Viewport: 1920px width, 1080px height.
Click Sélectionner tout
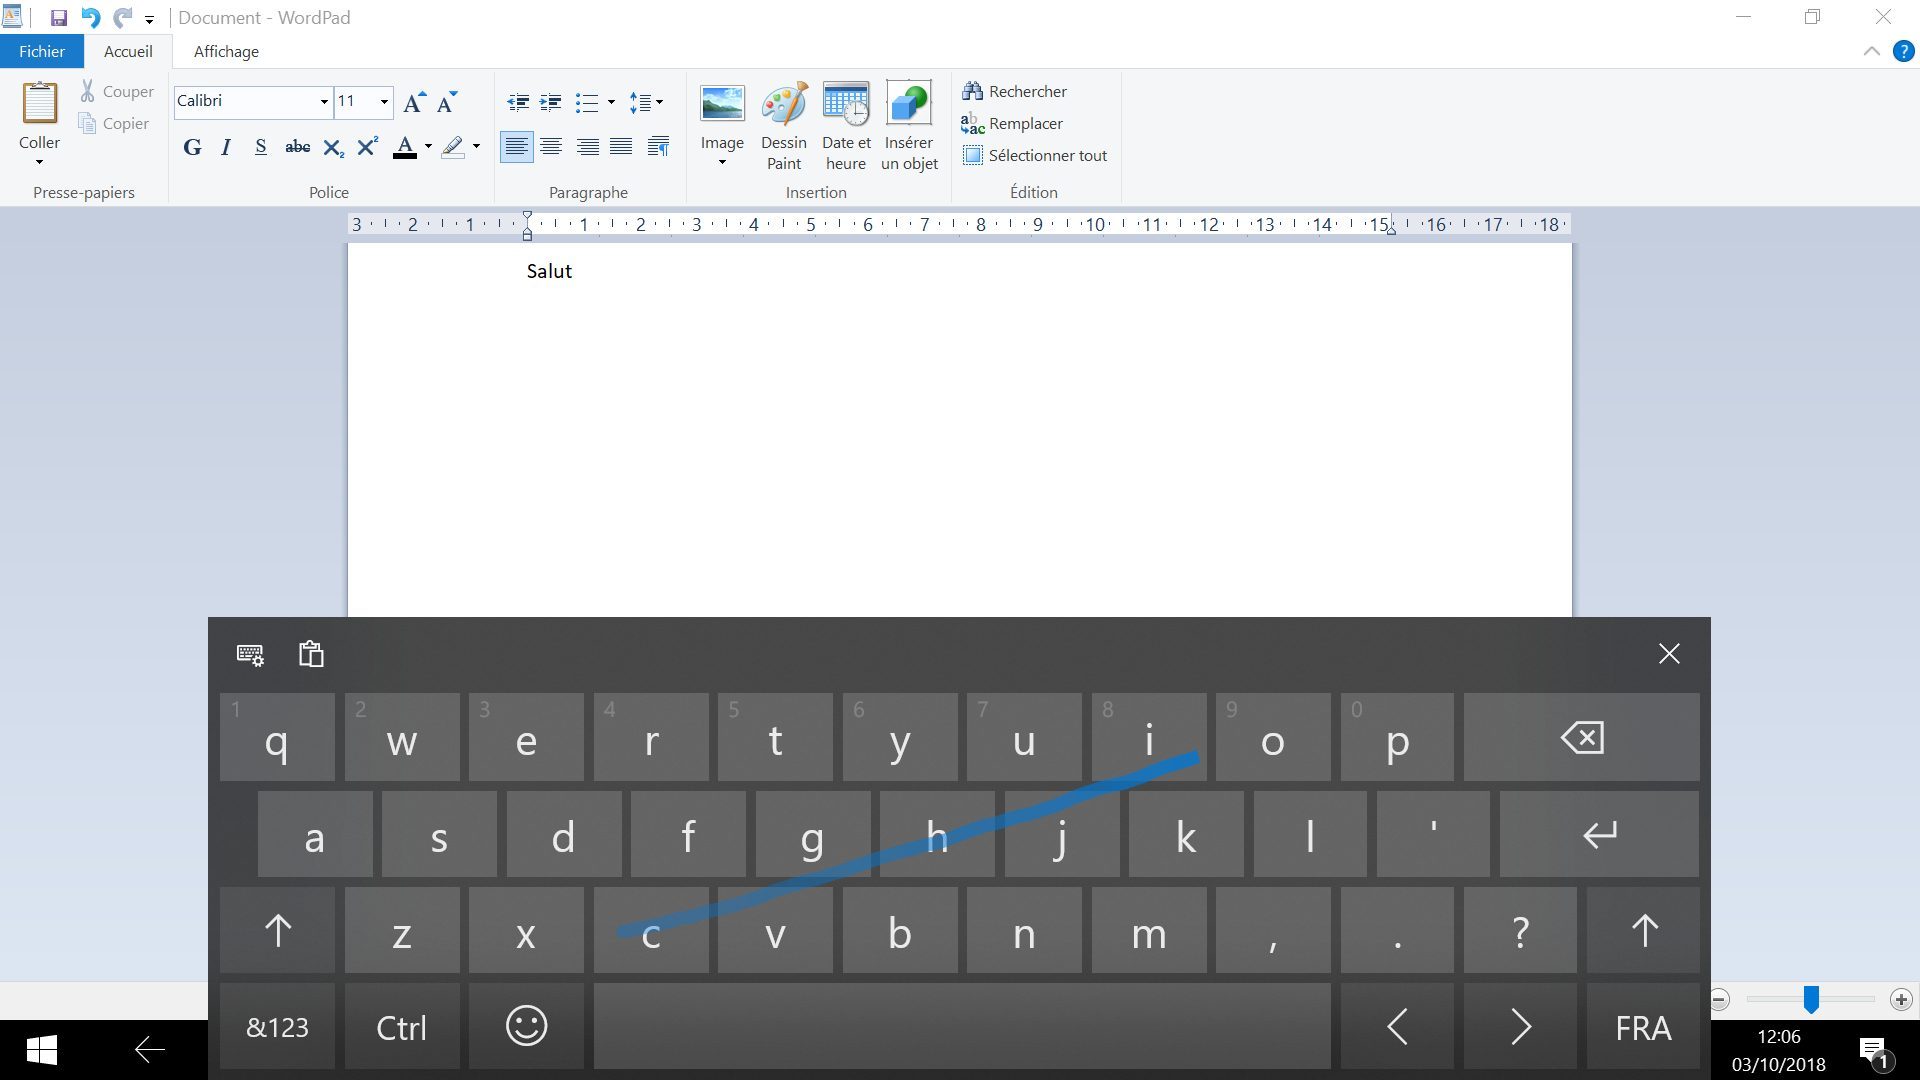pos(1035,155)
